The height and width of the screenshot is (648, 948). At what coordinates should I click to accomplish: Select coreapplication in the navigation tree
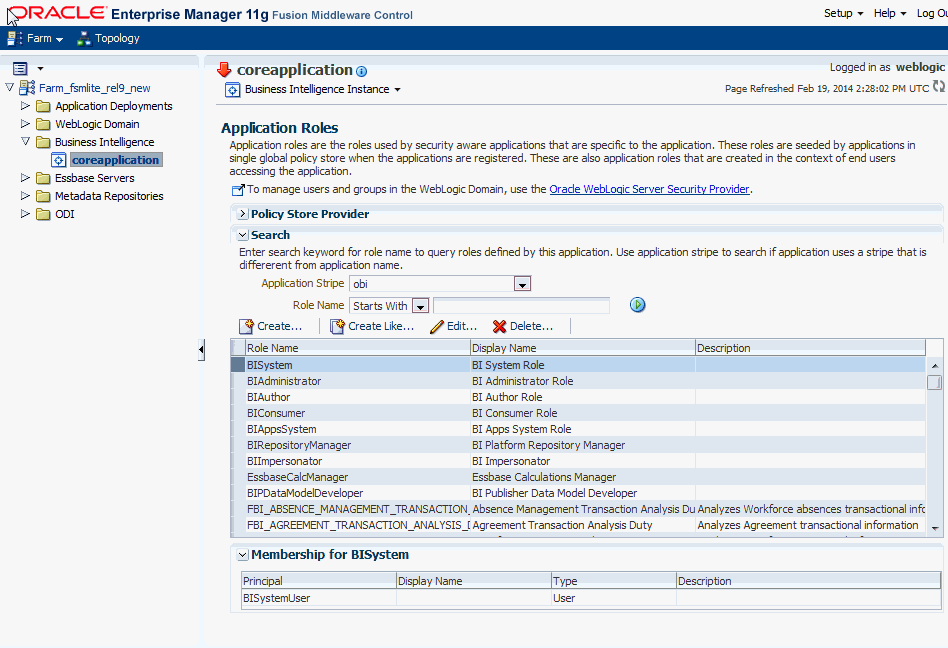pos(115,160)
